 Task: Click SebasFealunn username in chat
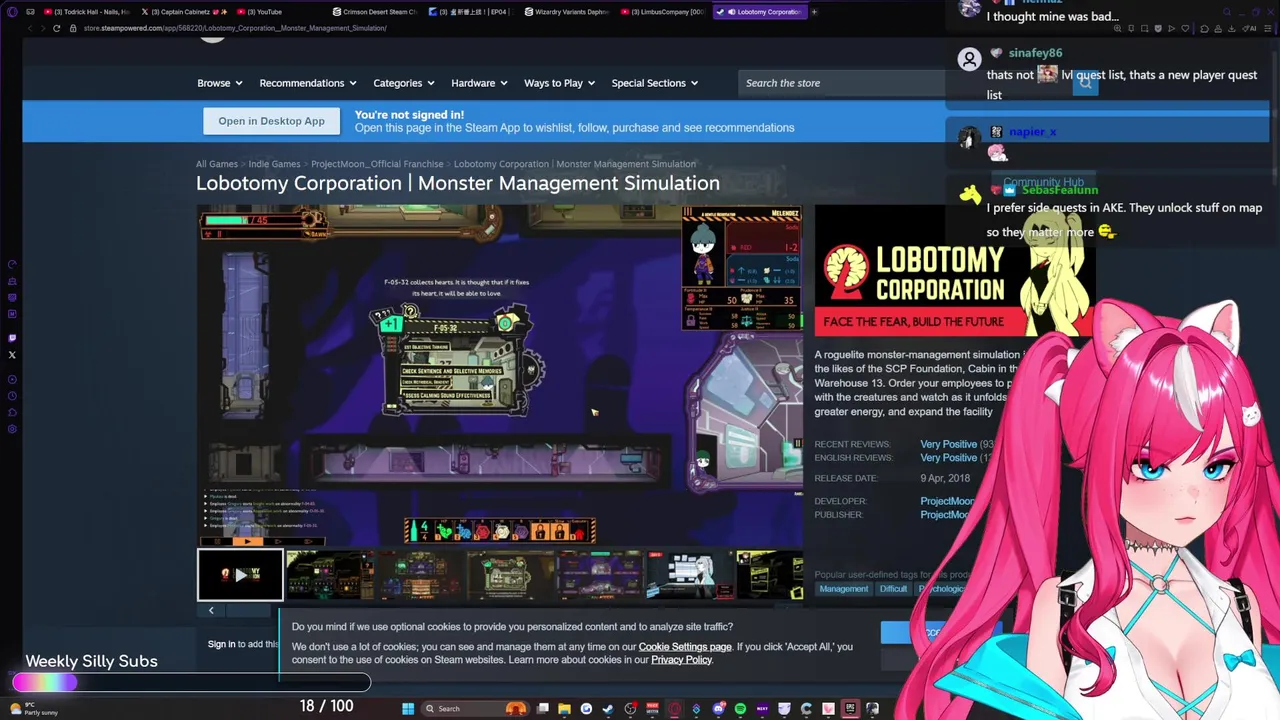click(1060, 190)
